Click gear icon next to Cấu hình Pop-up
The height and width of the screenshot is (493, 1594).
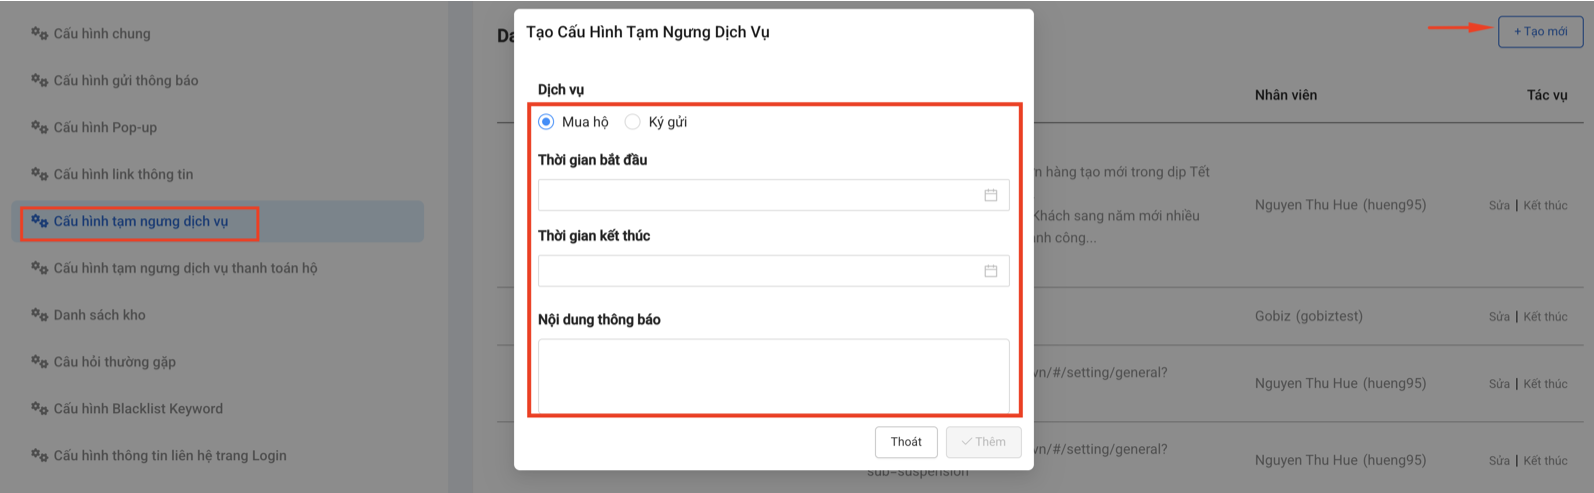[39, 127]
